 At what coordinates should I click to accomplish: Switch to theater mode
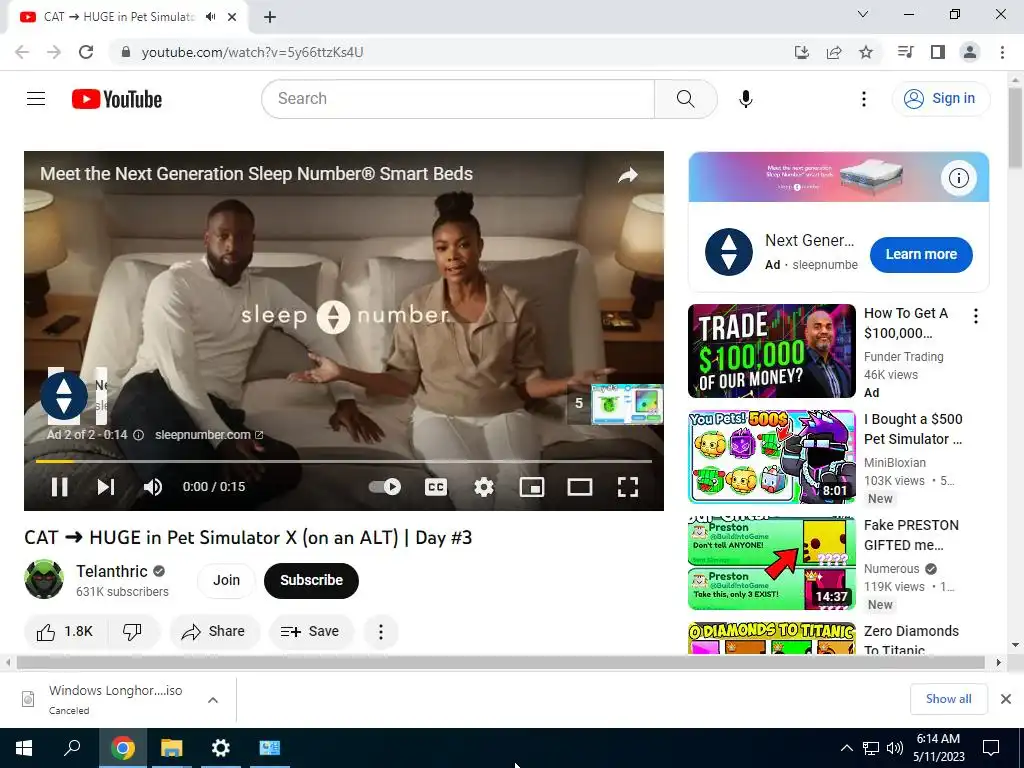point(580,487)
